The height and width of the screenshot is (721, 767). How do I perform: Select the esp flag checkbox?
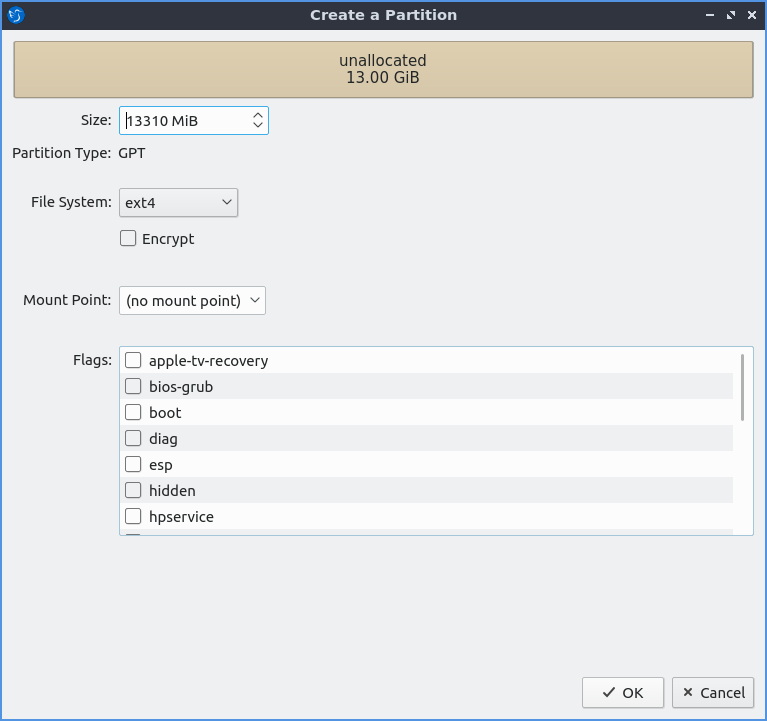point(133,465)
